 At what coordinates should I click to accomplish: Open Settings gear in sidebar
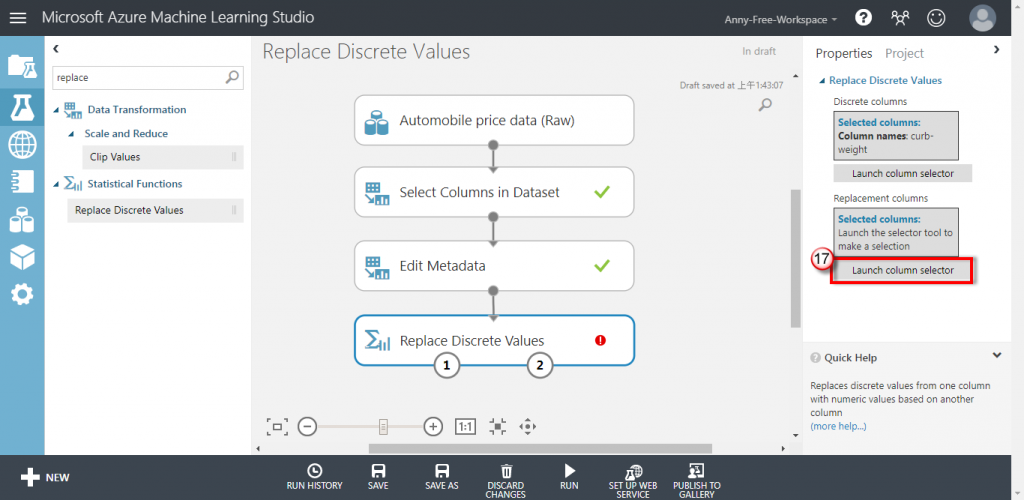(22, 295)
